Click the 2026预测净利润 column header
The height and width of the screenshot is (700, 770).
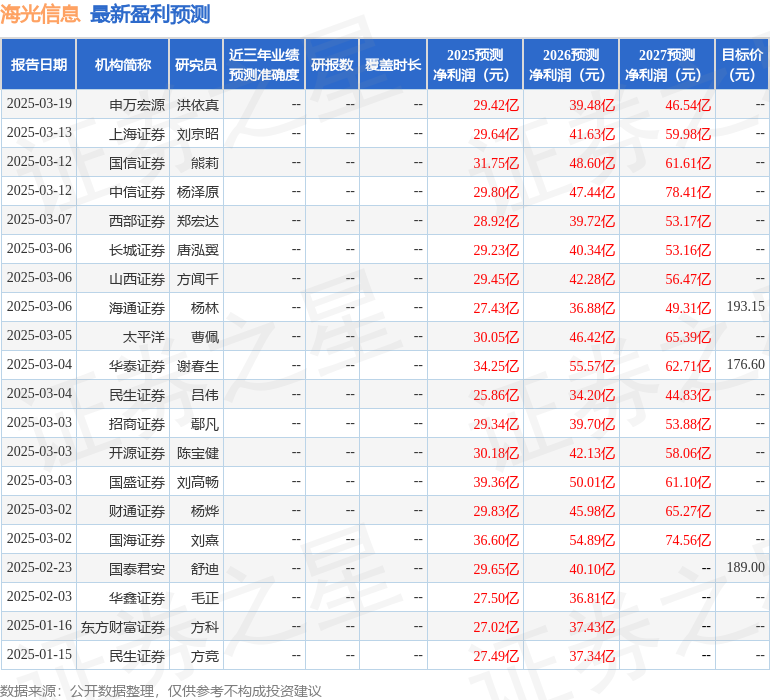(x=571, y=65)
